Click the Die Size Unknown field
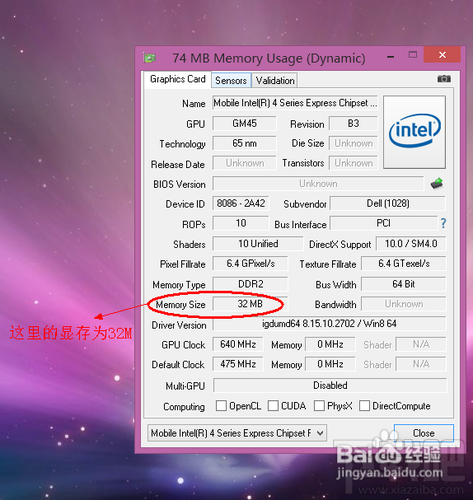473x500 pixels. (353, 143)
